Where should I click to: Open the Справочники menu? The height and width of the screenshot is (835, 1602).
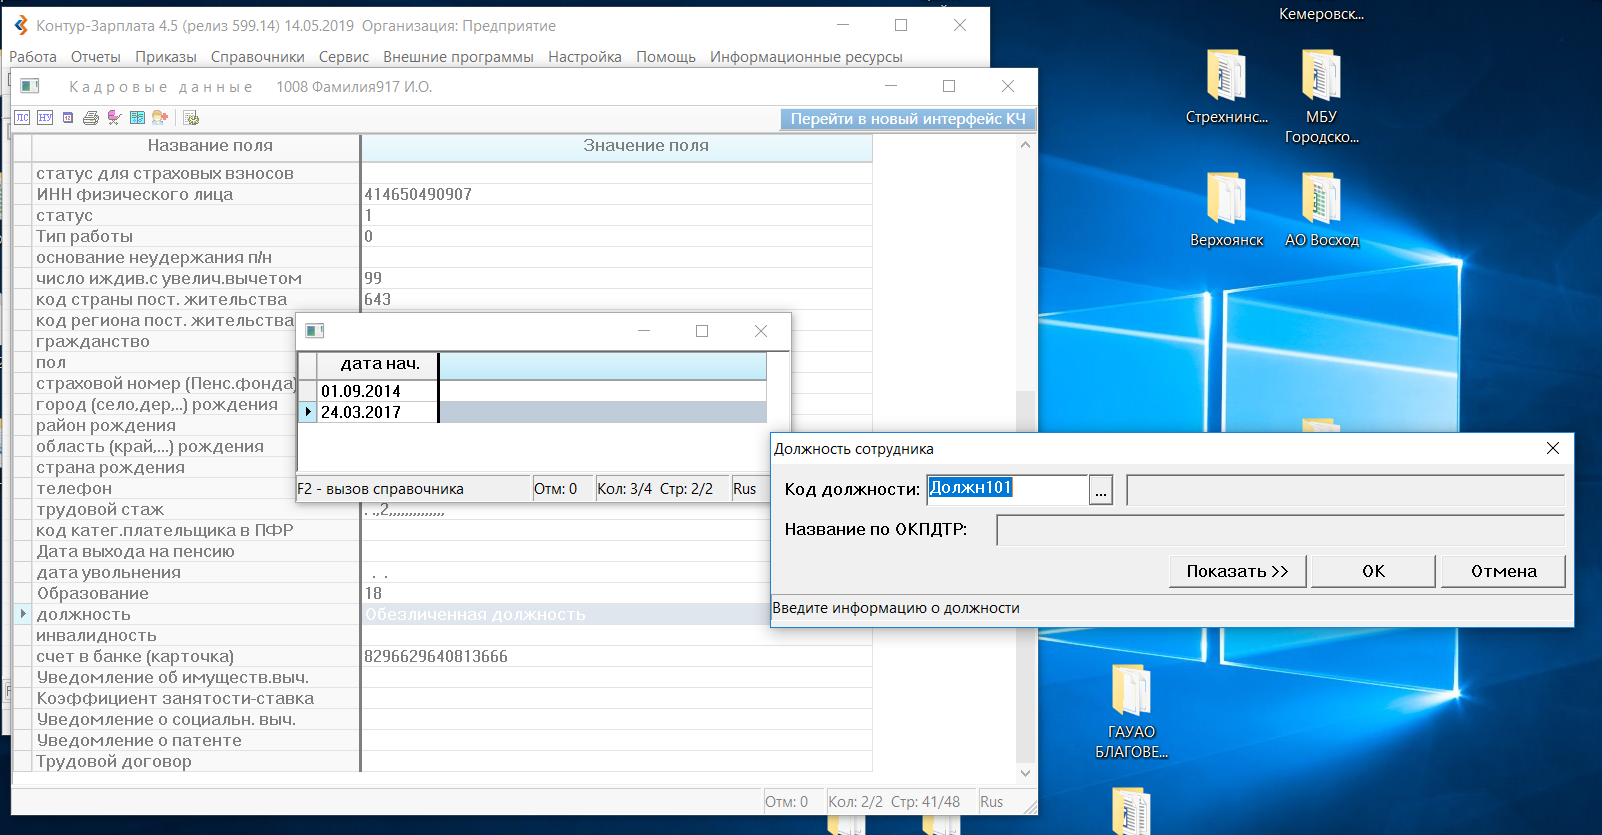pyautogui.click(x=258, y=57)
